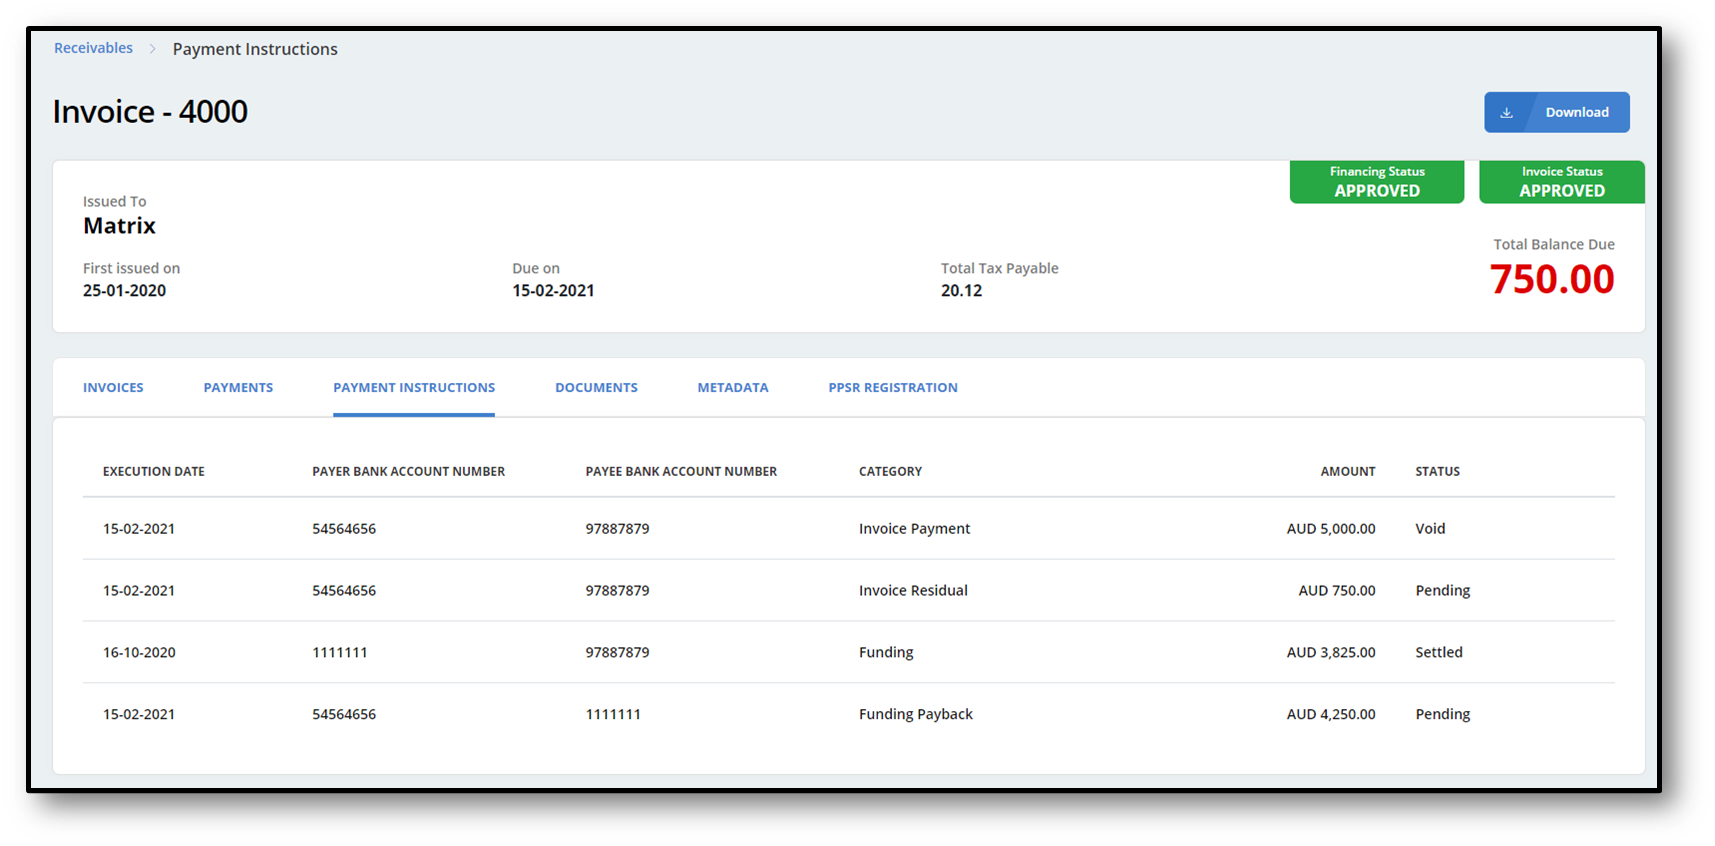The width and height of the screenshot is (1715, 846).
Task: Open the Metadata tab
Action: pyautogui.click(x=733, y=388)
